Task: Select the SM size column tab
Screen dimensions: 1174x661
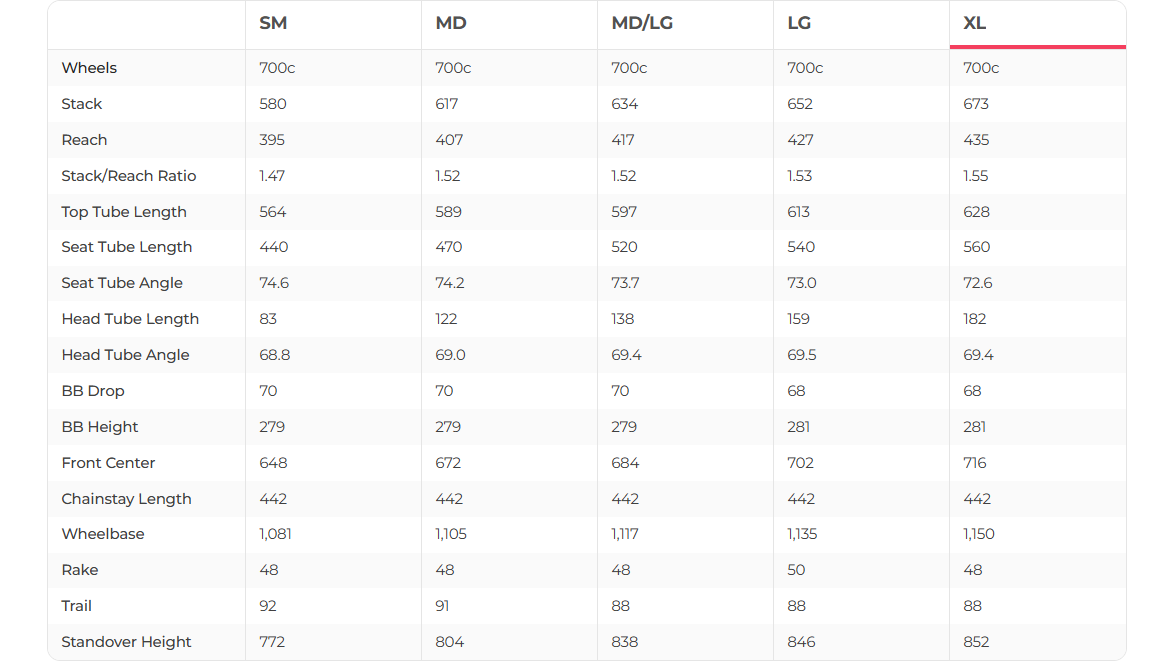Action: (x=273, y=24)
